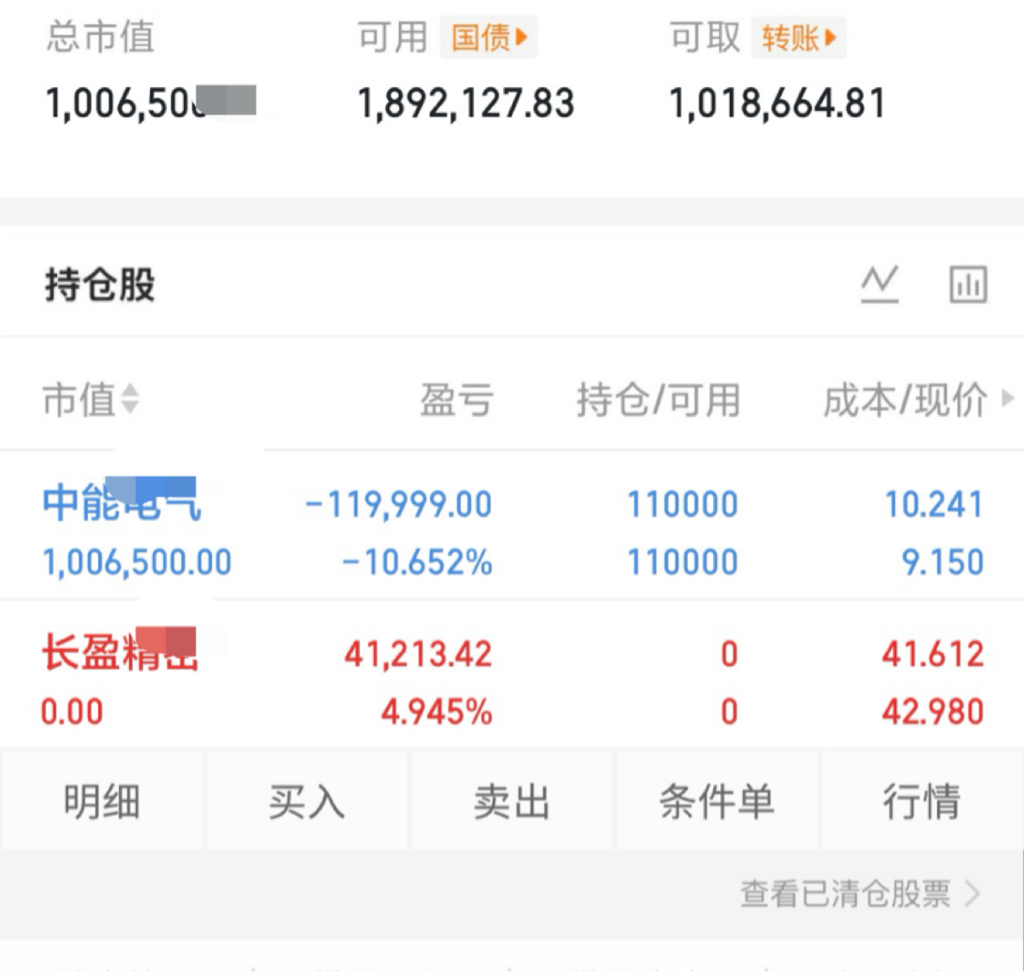The height and width of the screenshot is (972, 1024).
Task: Open the 明细 tab
Action: [102, 801]
